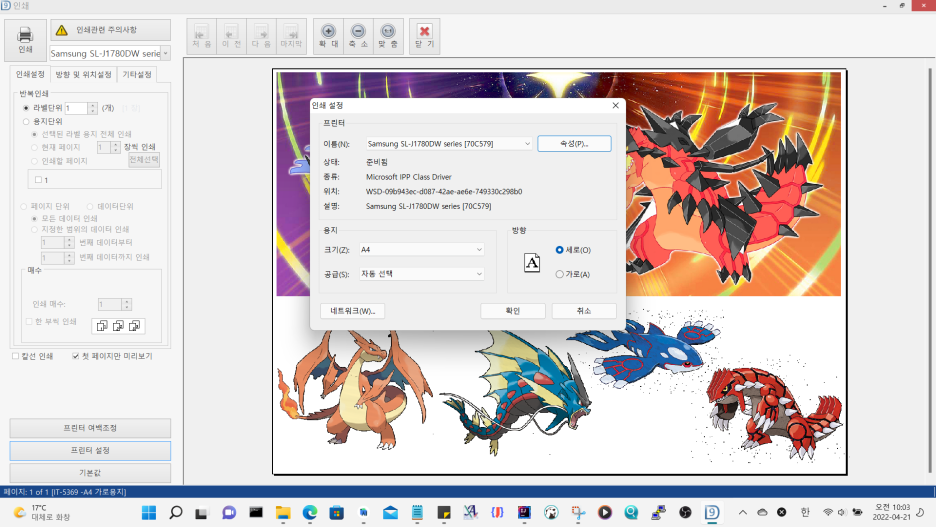Screen dimensions: 936x527
Task: Show hidden system tray icons
Action: [x=743, y=512]
